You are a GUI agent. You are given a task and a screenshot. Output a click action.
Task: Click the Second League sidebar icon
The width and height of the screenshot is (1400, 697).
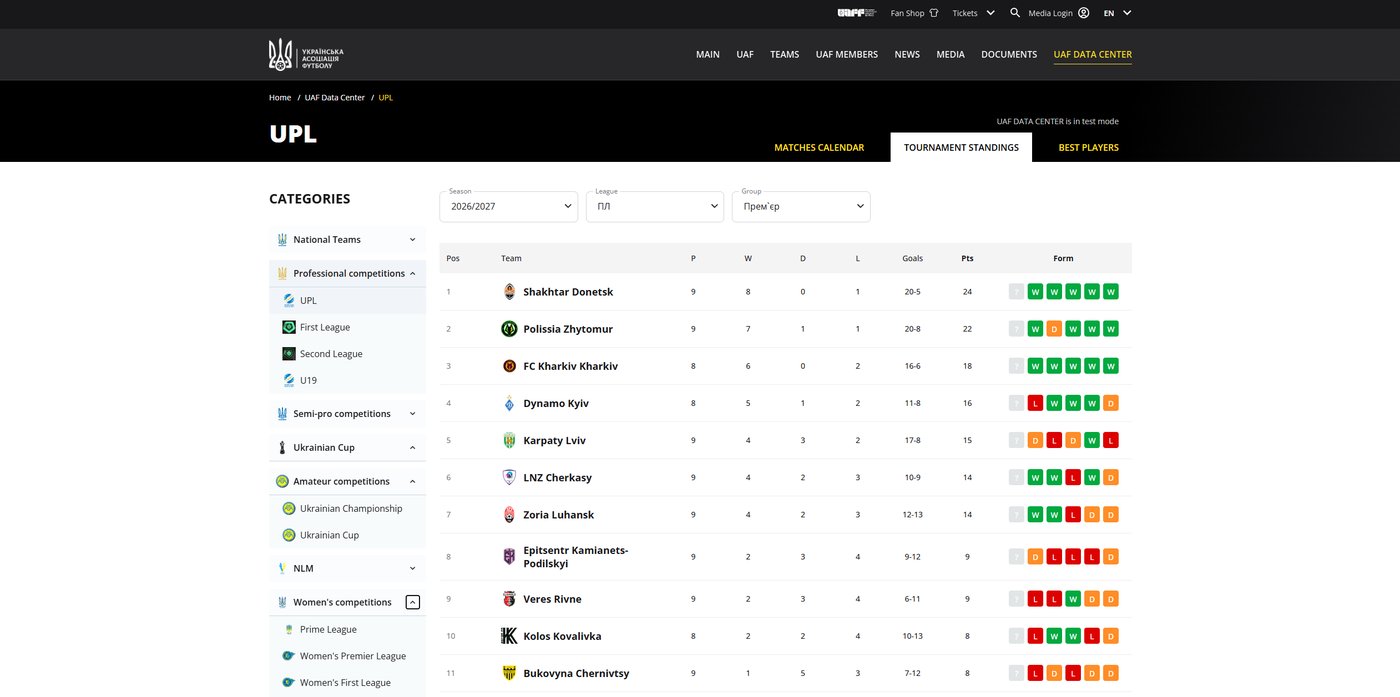pos(289,354)
